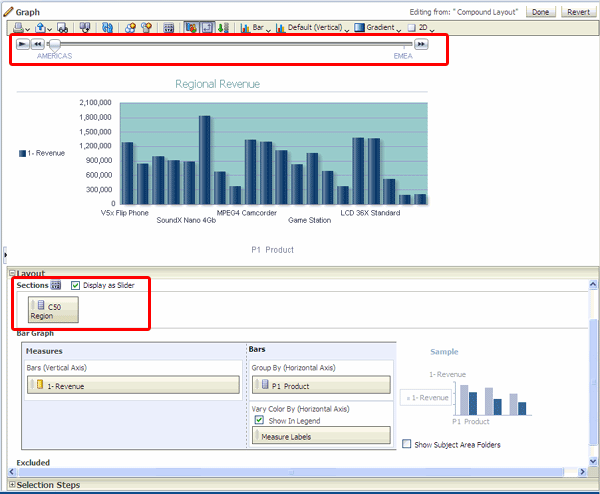Click the export icon in graph toolbar

click(x=40, y=28)
